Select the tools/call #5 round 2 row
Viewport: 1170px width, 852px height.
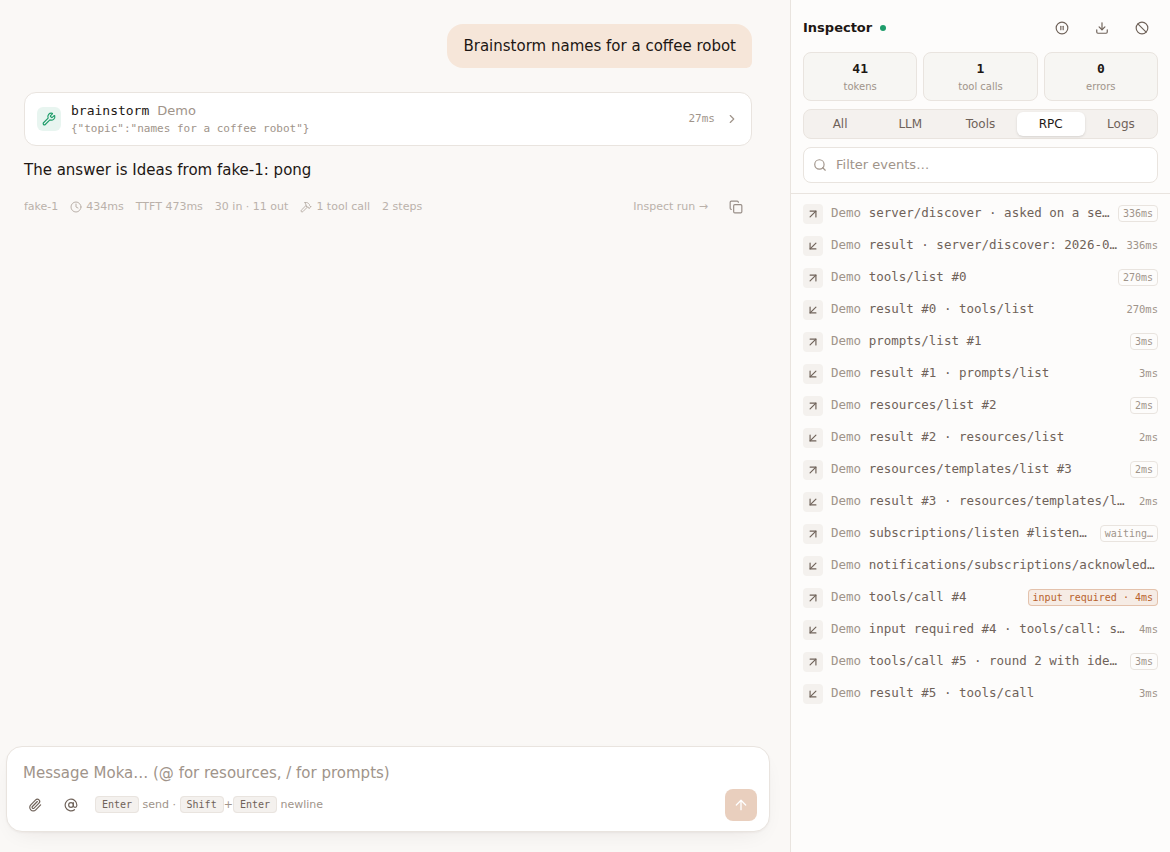pyautogui.click(x=980, y=663)
